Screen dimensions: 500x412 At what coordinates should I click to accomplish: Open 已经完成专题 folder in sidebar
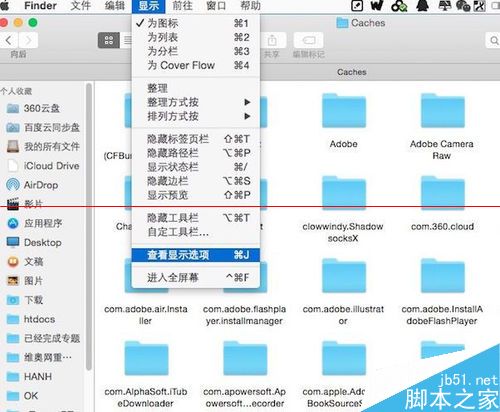[x=43, y=338]
